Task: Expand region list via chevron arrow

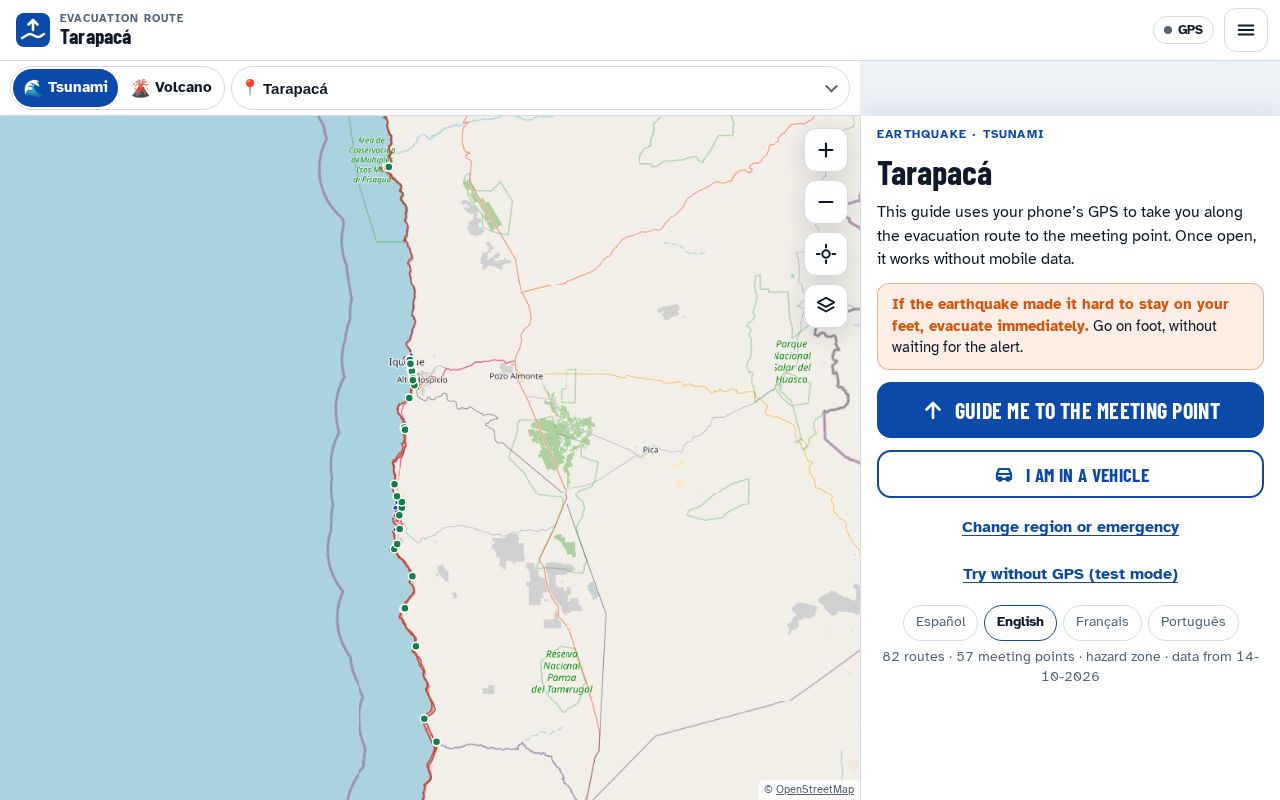Action: tap(831, 88)
